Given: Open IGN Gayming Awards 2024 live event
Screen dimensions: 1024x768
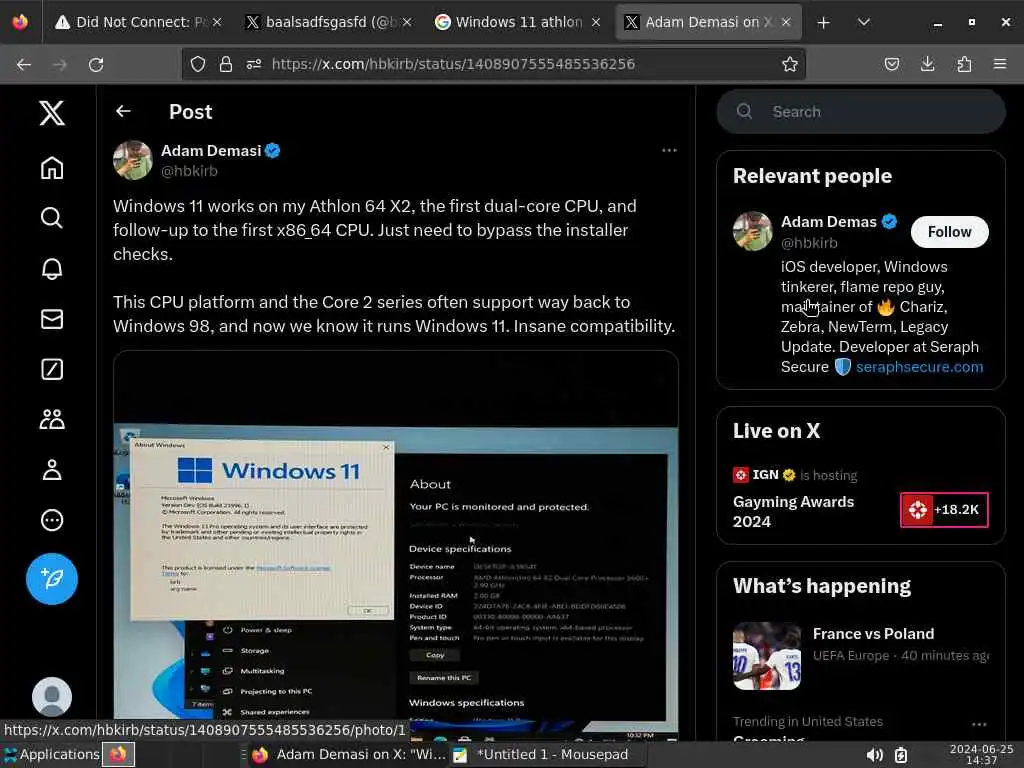Looking at the screenshot, I should click(x=861, y=498).
